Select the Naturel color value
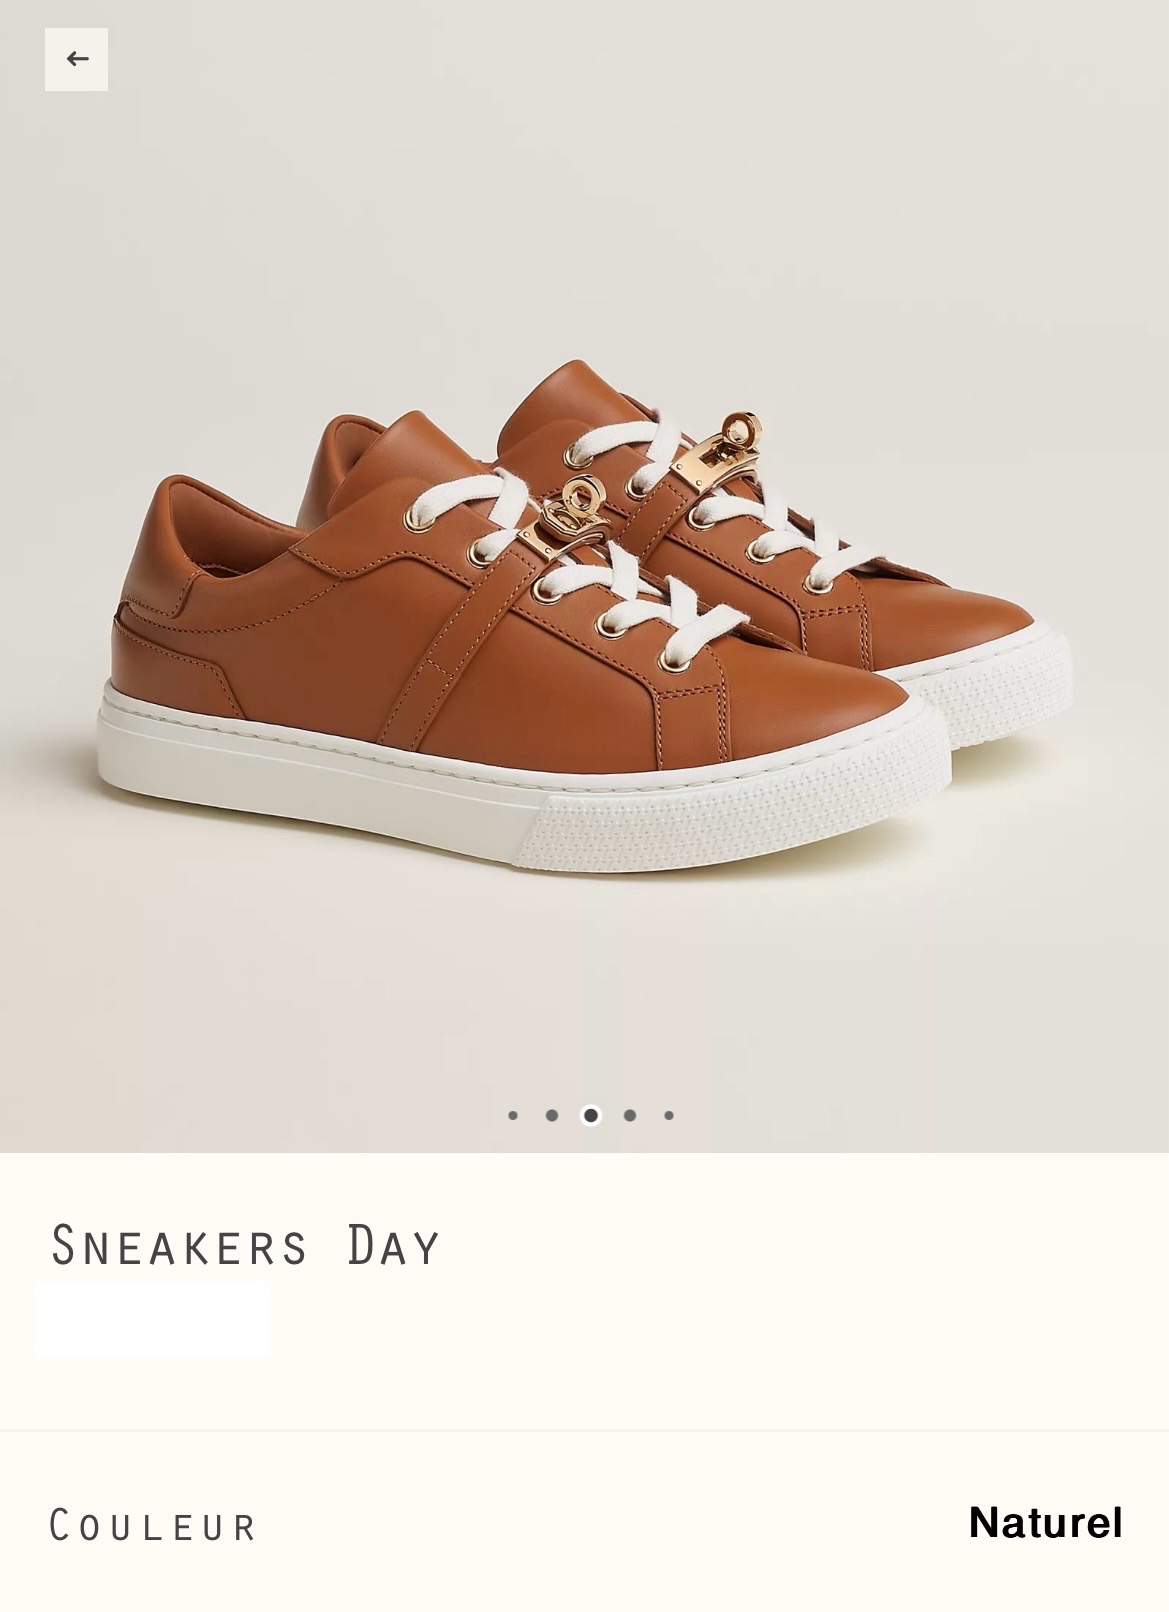Viewport: 1169px width, 1612px height. (1045, 1523)
